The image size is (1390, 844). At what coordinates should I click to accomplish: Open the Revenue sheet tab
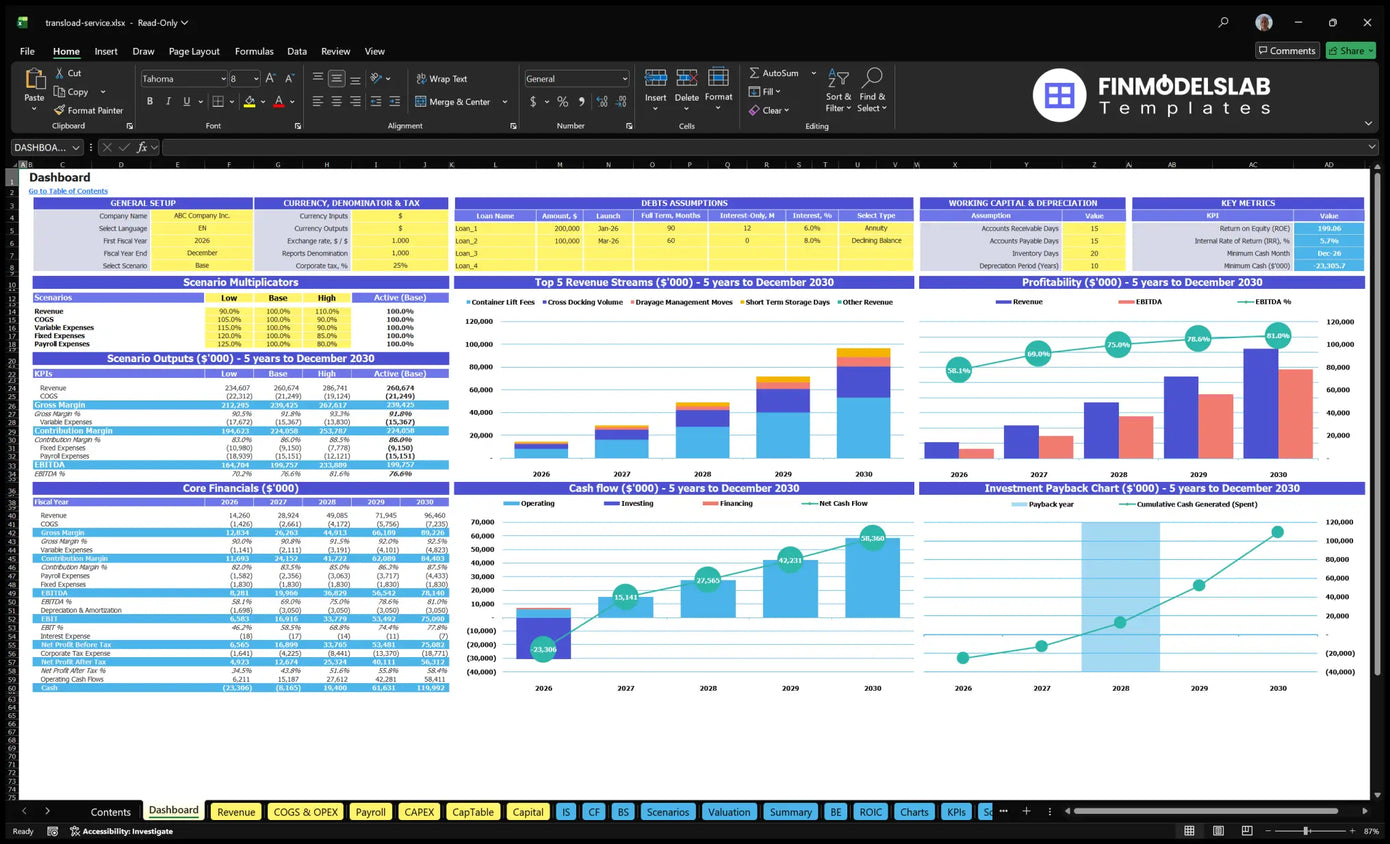(x=236, y=811)
